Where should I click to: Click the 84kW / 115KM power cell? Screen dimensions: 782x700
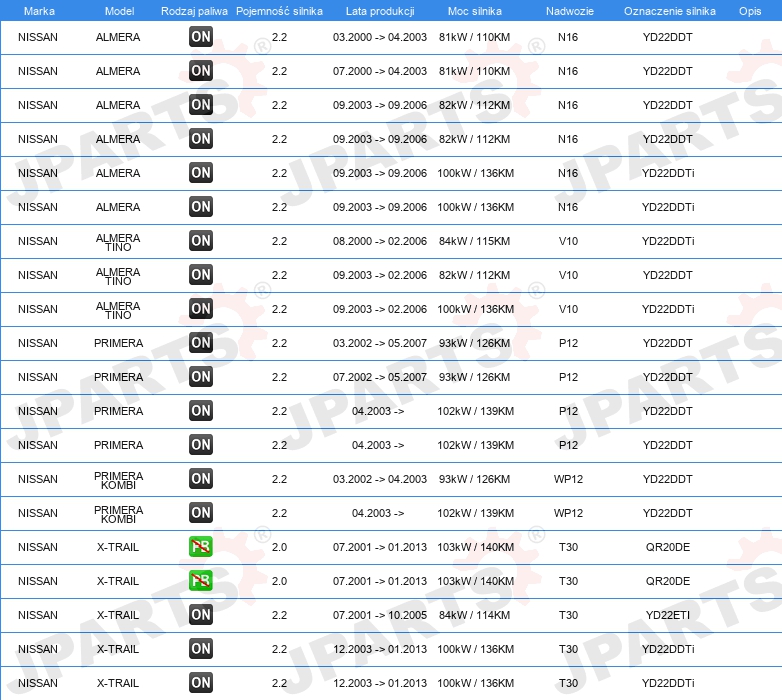click(x=474, y=241)
